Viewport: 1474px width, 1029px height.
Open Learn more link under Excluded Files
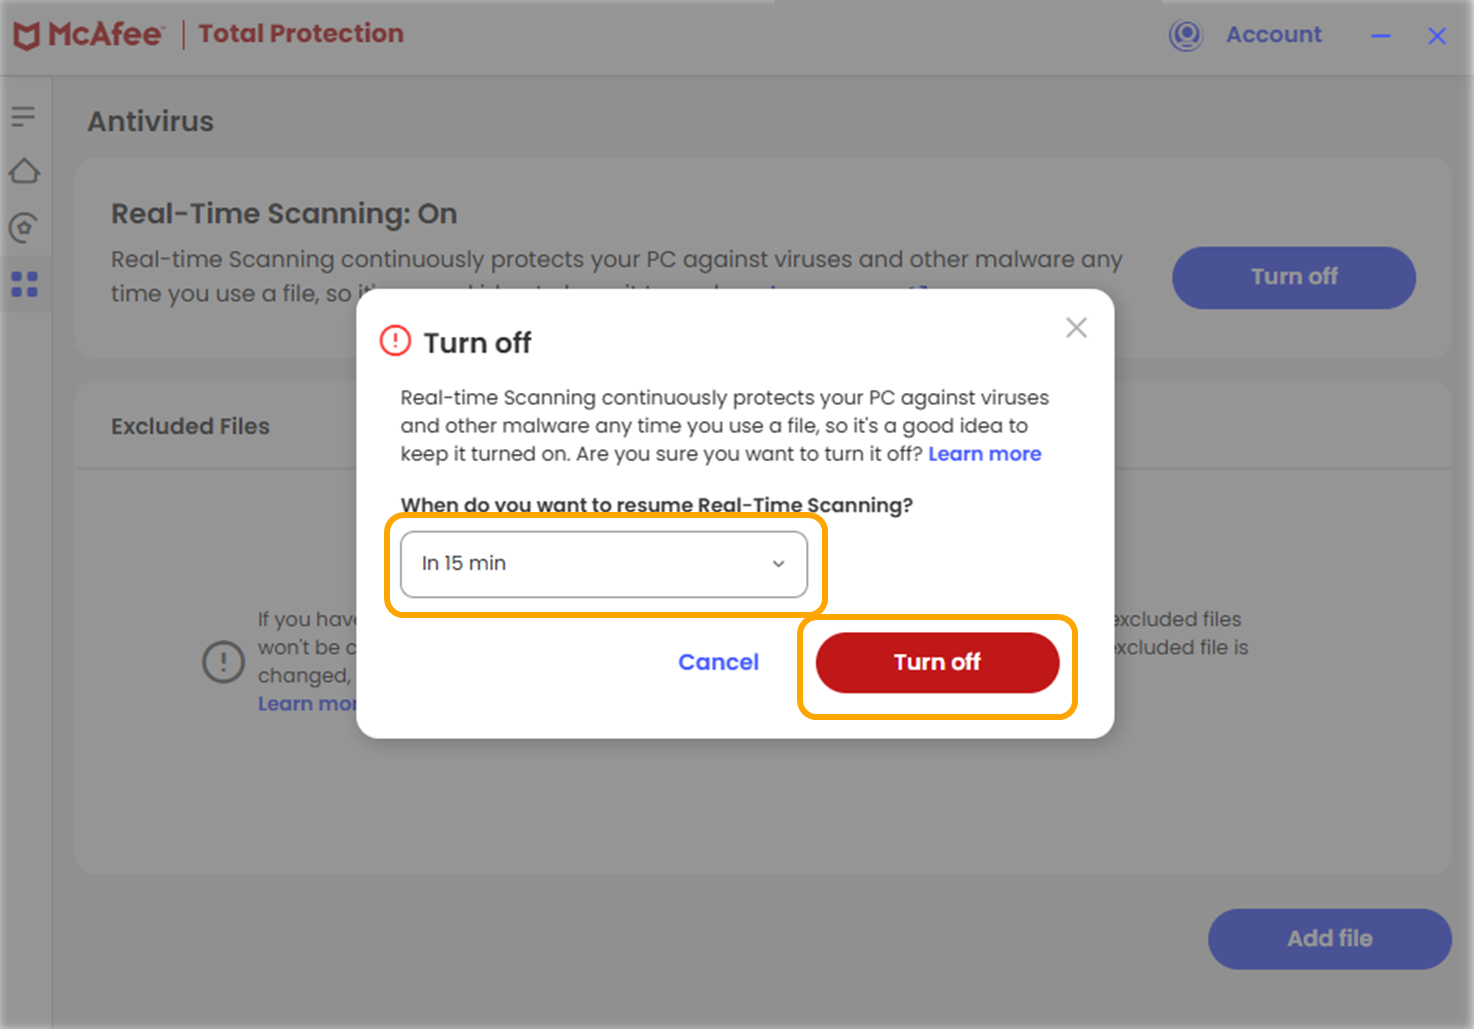305,704
